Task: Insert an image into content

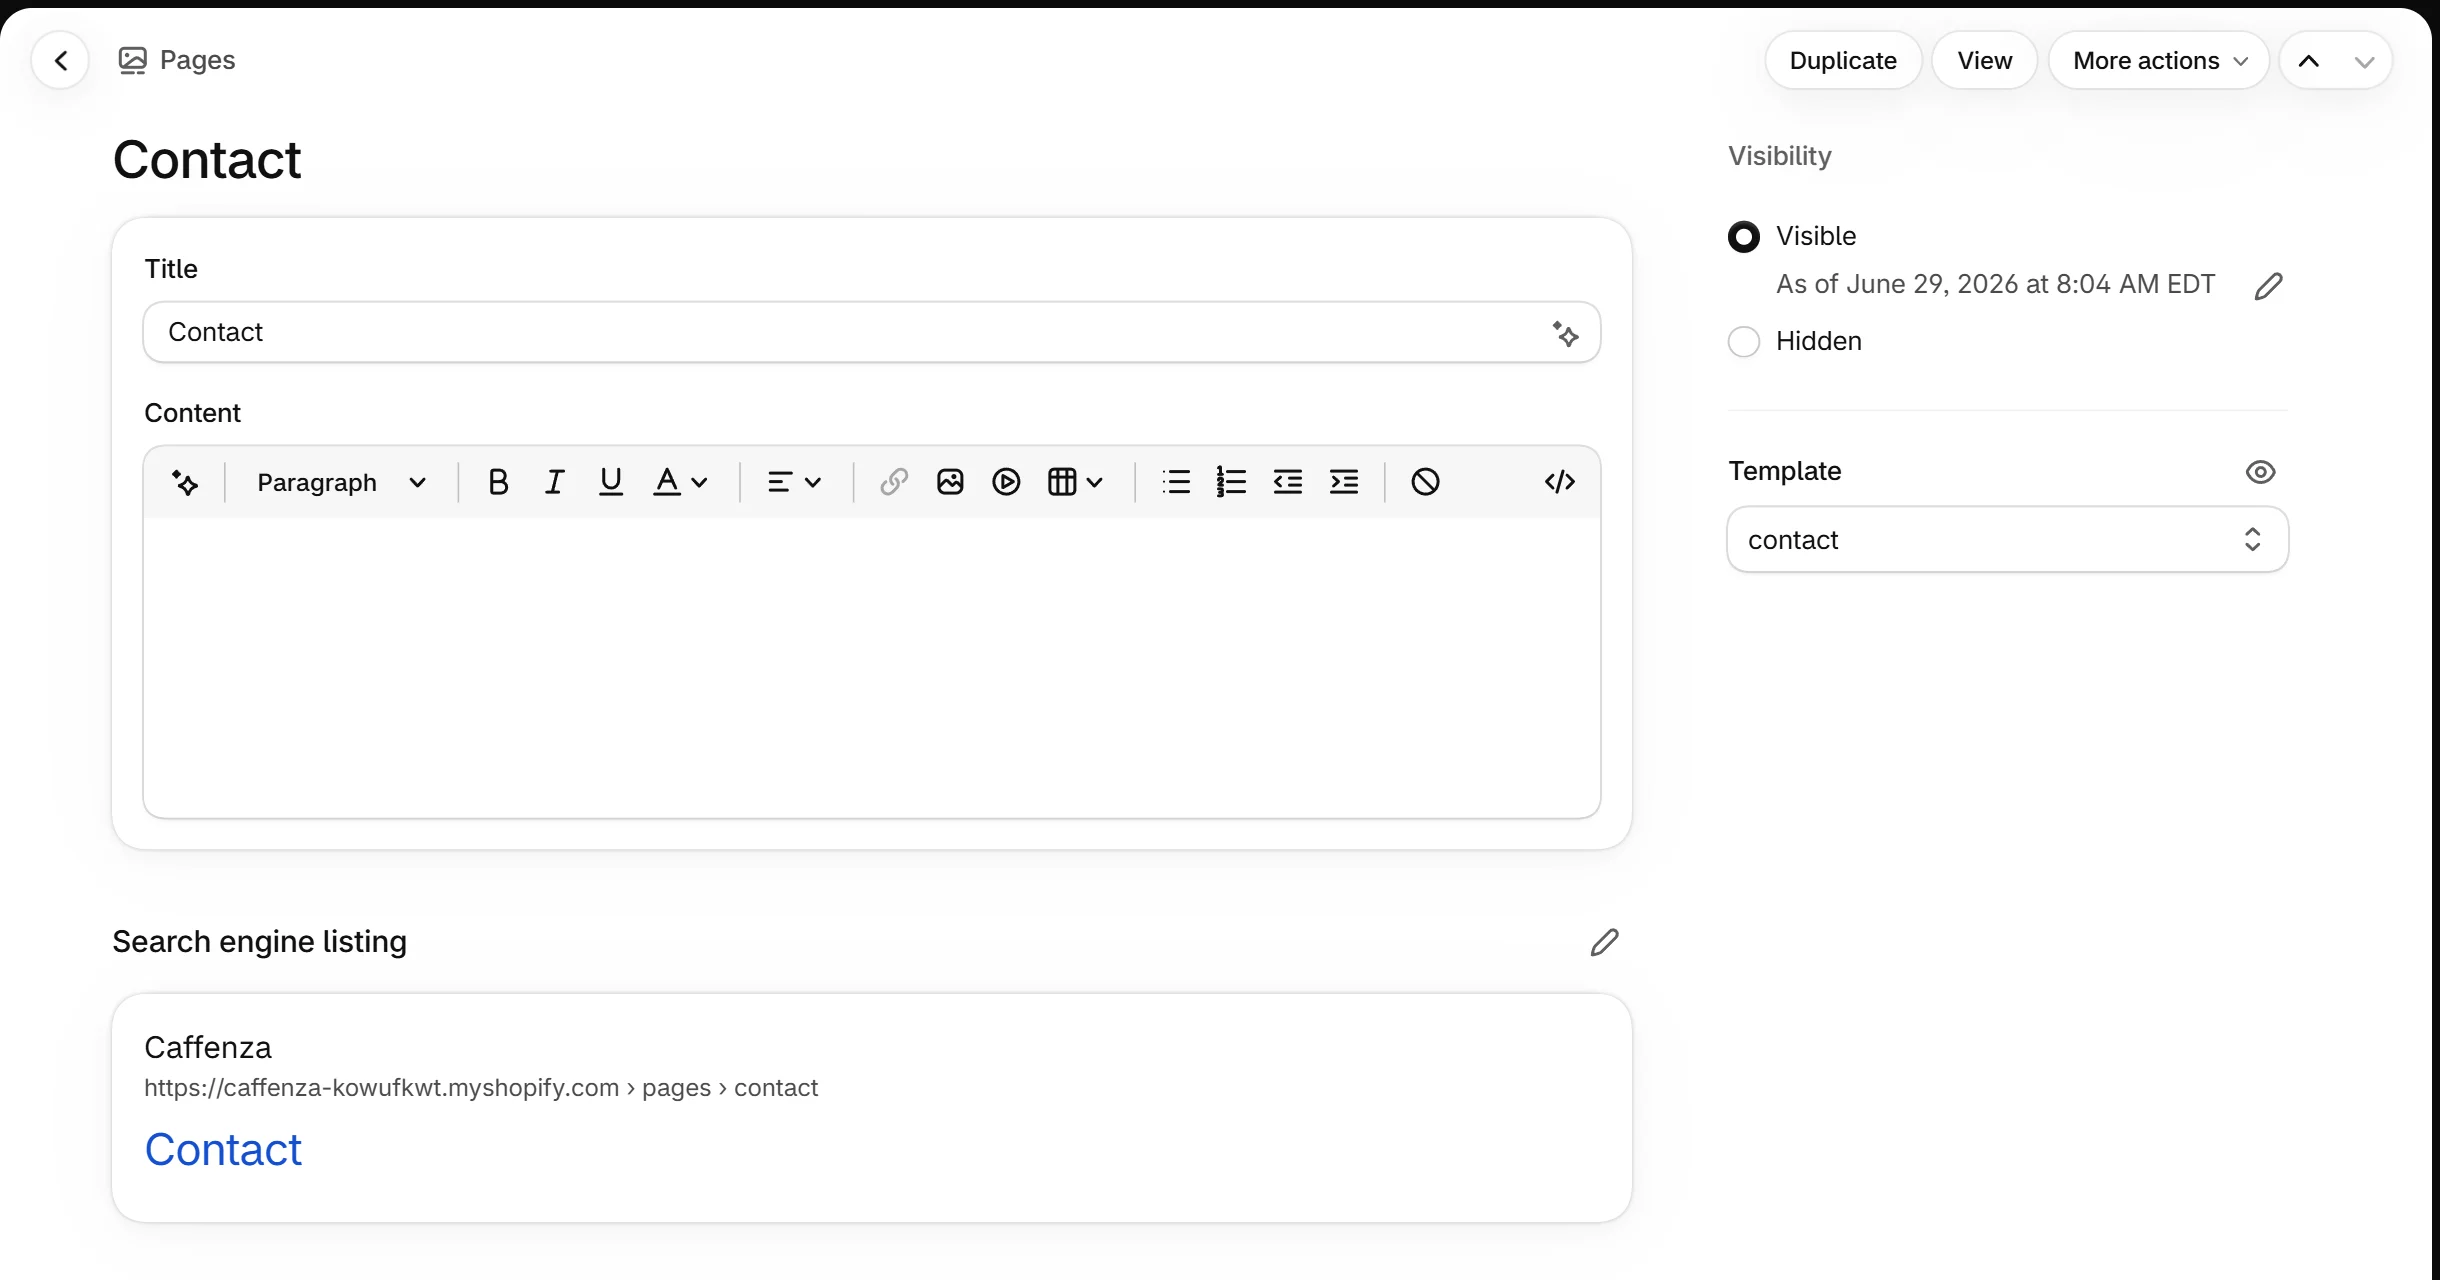Action: coord(950,483)
